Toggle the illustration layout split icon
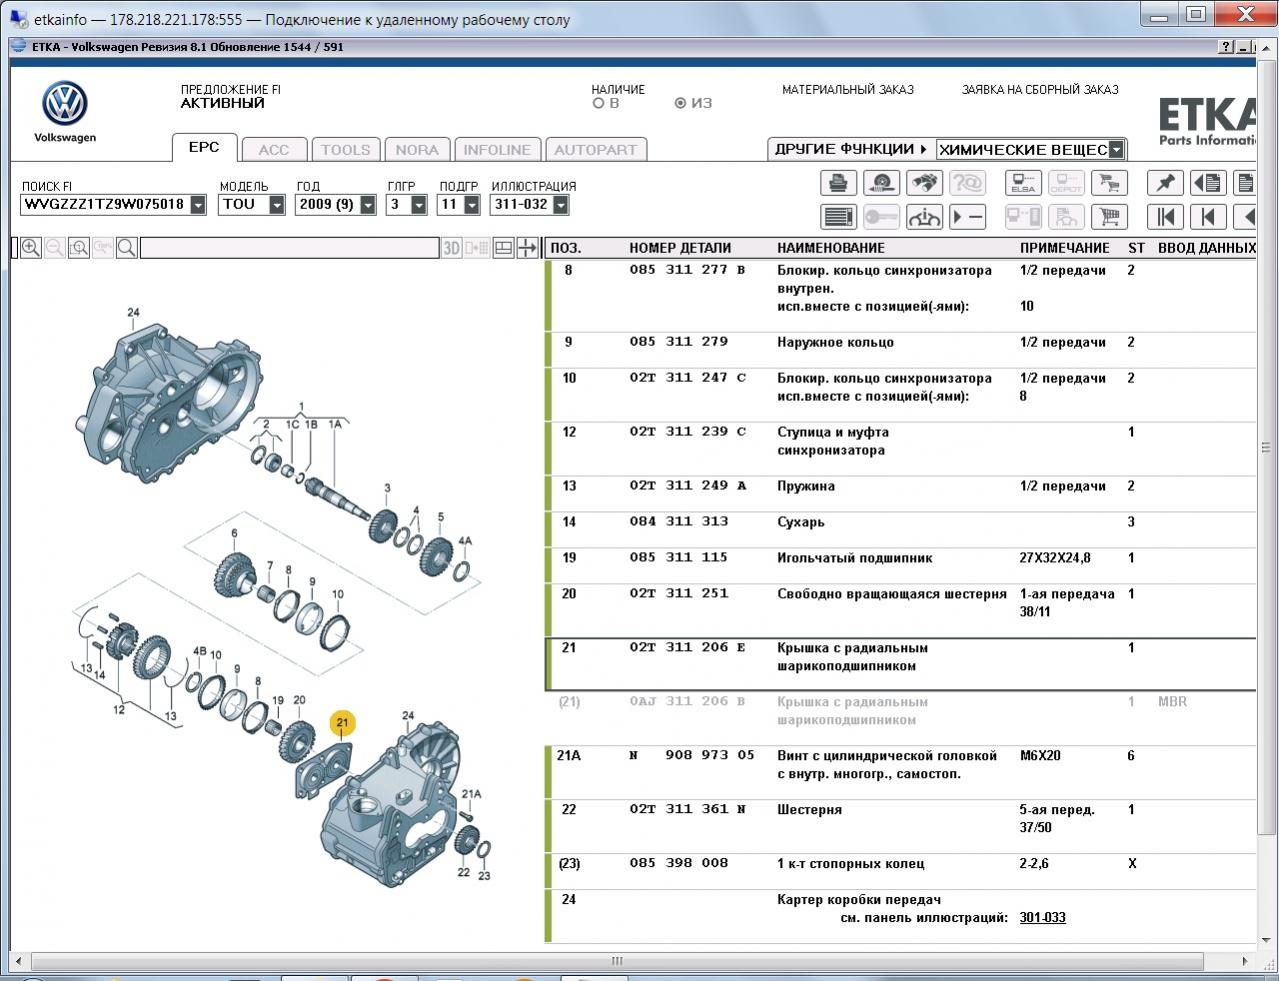This screenshot has width=1279, height=981. tap(504, 248)
